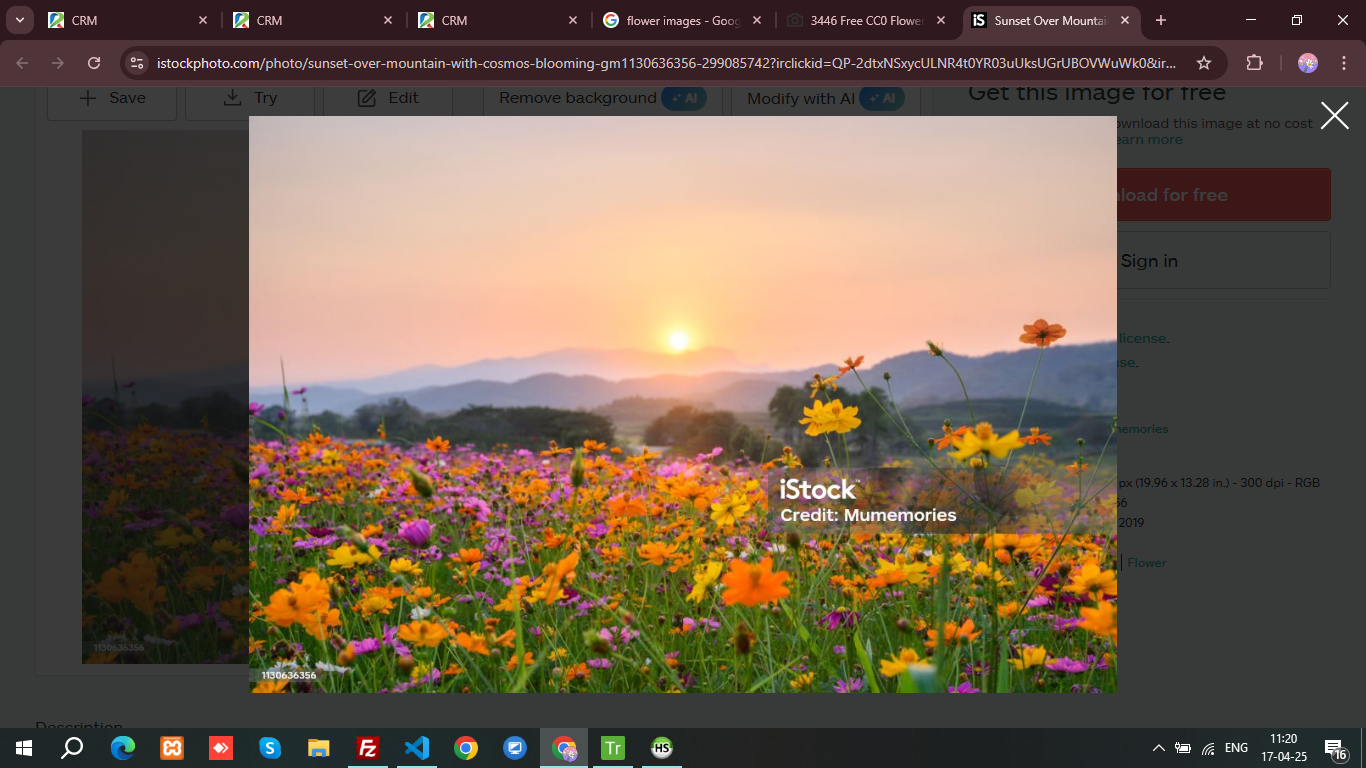Go forward to the next page
The image size is (1366, 768).
[58, 63]
